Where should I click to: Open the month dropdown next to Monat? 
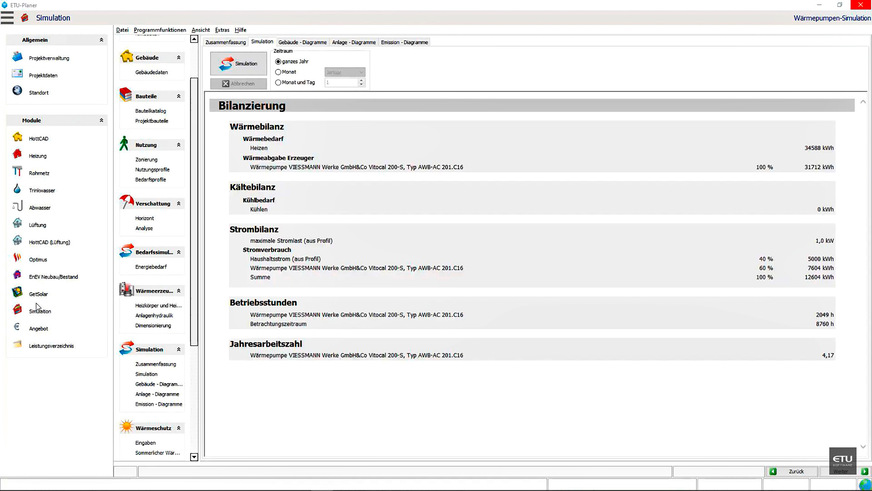point(344,72)
